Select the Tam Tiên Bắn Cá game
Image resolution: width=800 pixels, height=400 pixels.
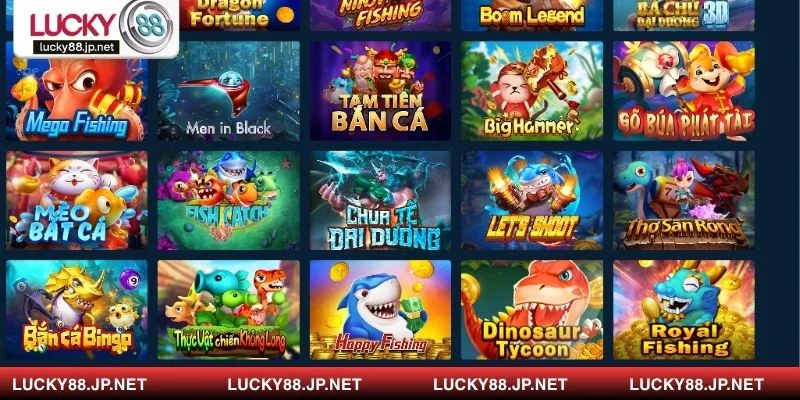(x=380, y=91)
